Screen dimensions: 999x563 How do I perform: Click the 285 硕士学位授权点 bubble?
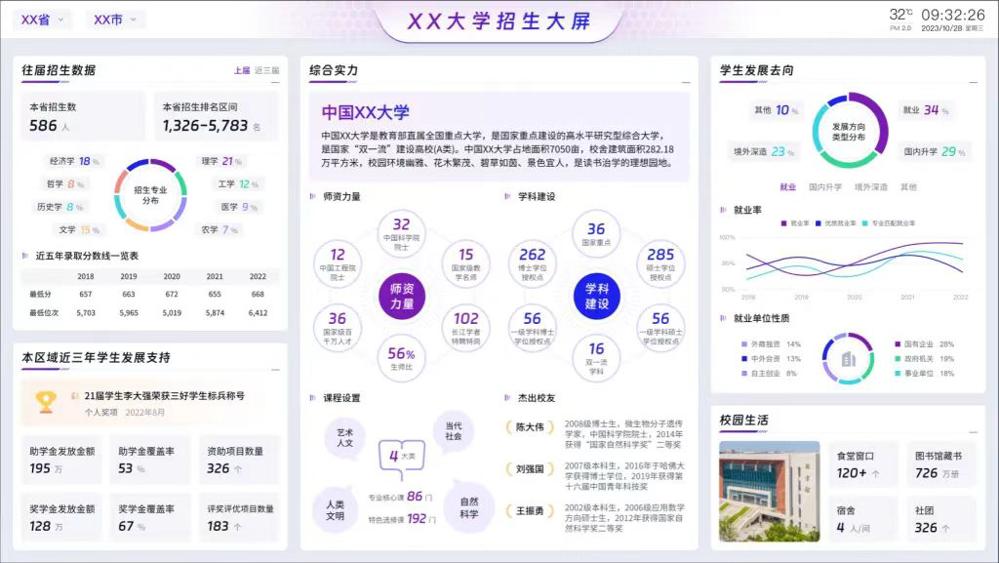[x=661, y=264]
